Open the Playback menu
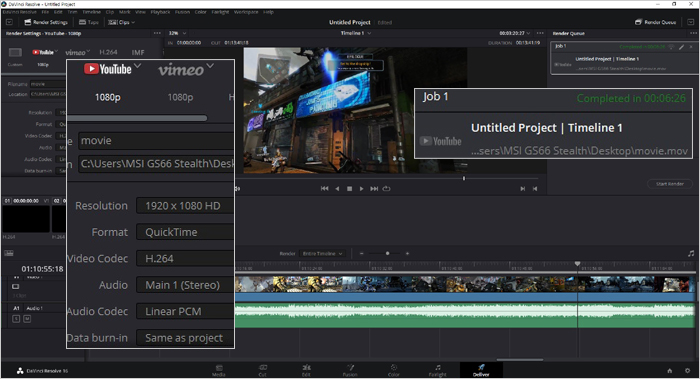The height and width of the screenshot is (379, 700). click(x=160, y=12)
